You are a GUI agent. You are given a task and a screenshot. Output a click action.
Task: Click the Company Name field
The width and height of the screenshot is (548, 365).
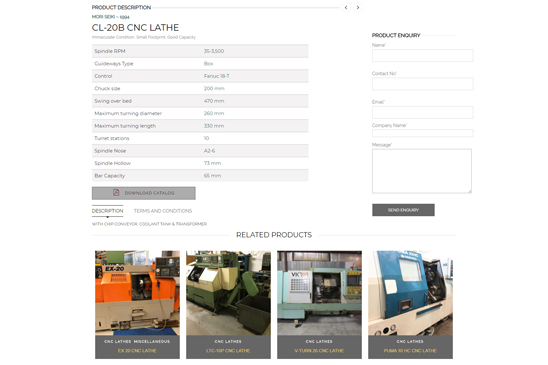click(423, 133)
